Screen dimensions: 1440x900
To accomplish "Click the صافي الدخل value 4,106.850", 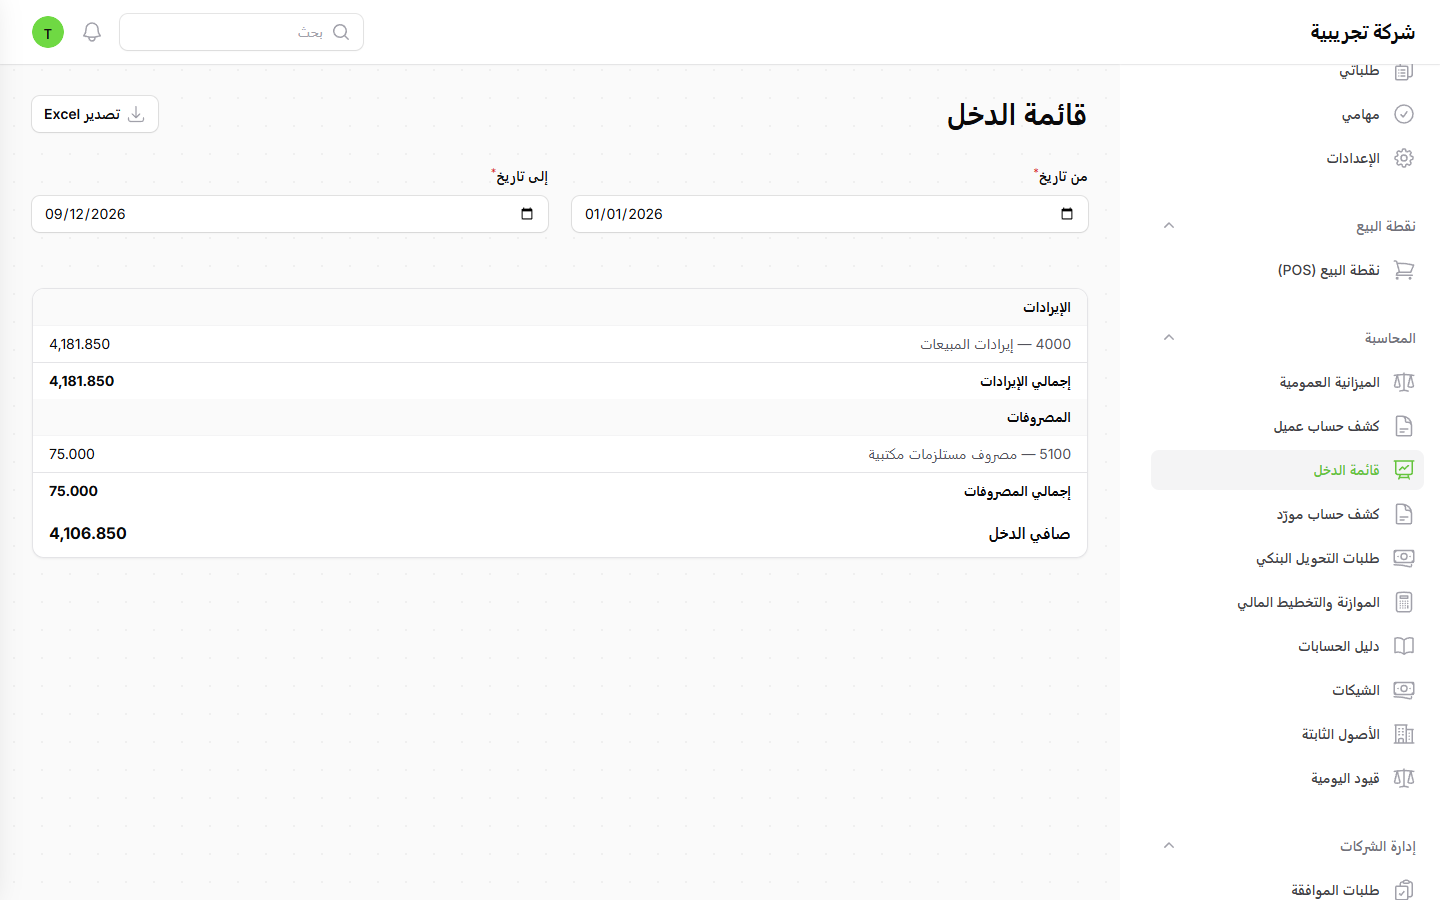I will point(88,533).
